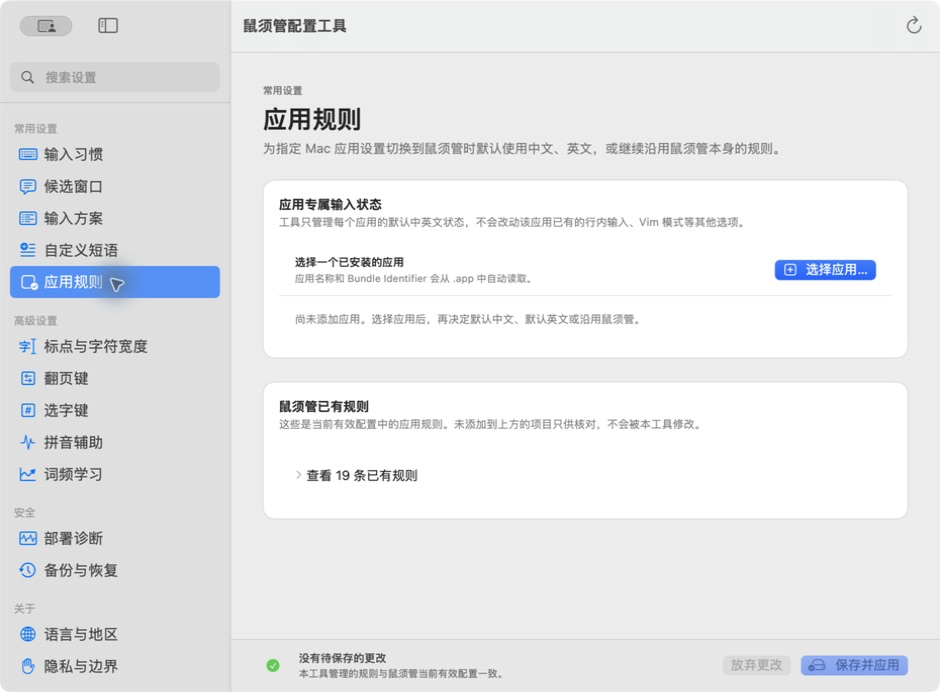Open the 选字键 settings
Screen dimensions: 940x692
tap(115, 410)
